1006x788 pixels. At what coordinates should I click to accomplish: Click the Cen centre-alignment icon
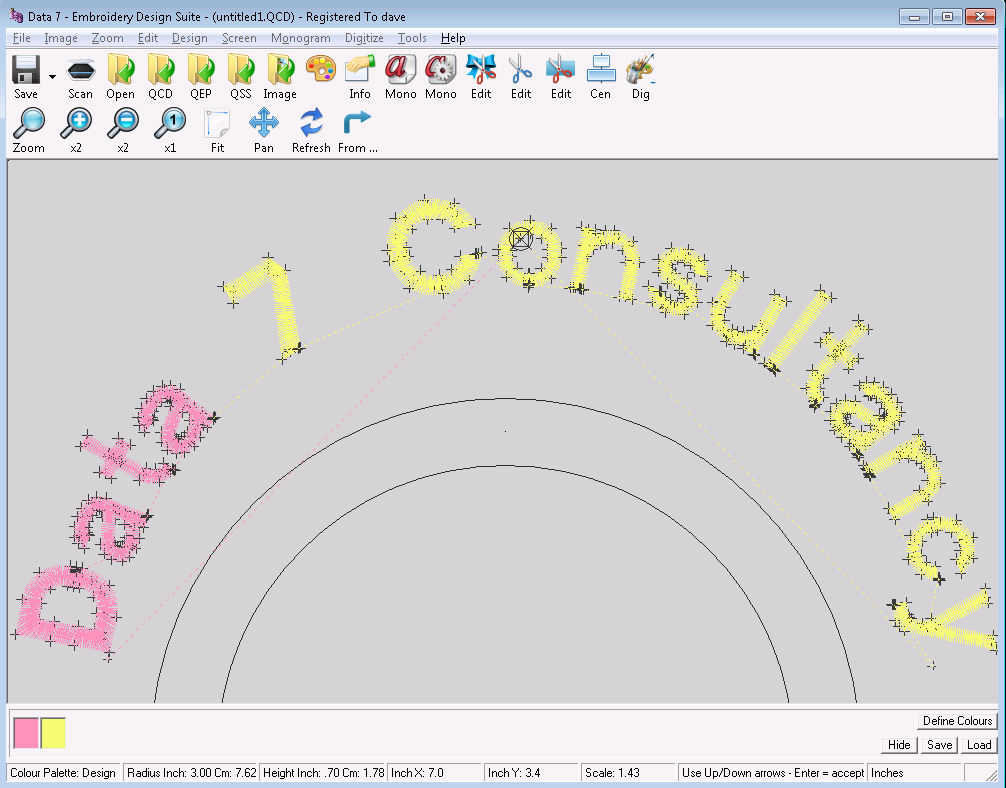(601, 69)
